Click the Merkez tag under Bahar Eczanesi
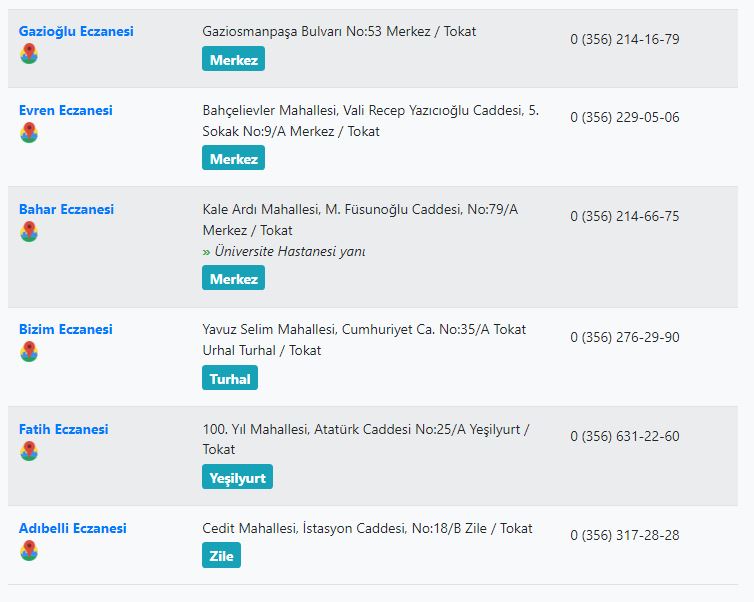This screenshot has height=602, width=754. [x=233, y=278]
